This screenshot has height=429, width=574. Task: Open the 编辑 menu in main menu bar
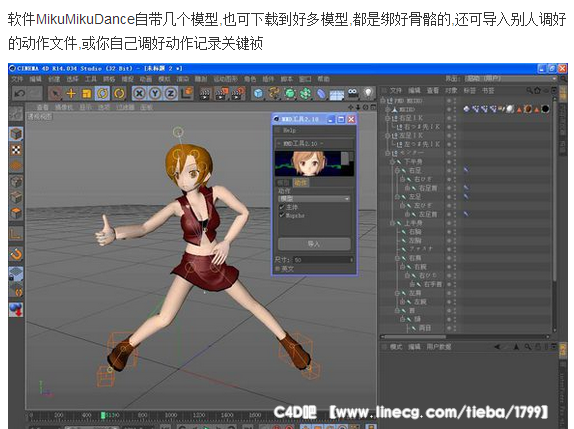coord(36,79)
